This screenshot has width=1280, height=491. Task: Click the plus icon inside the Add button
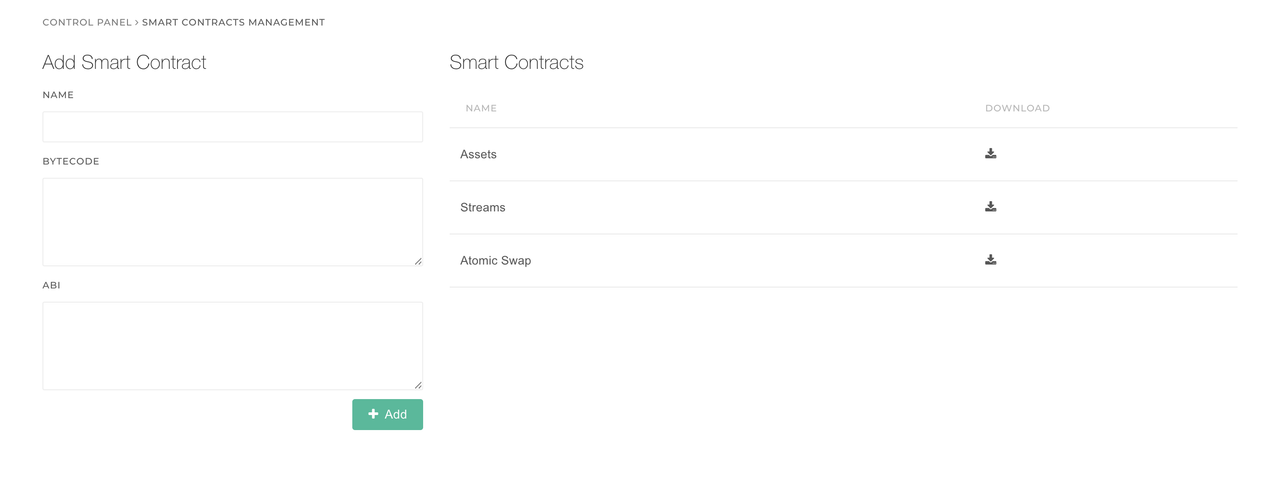pyautogui.click(x=373, y=414)
